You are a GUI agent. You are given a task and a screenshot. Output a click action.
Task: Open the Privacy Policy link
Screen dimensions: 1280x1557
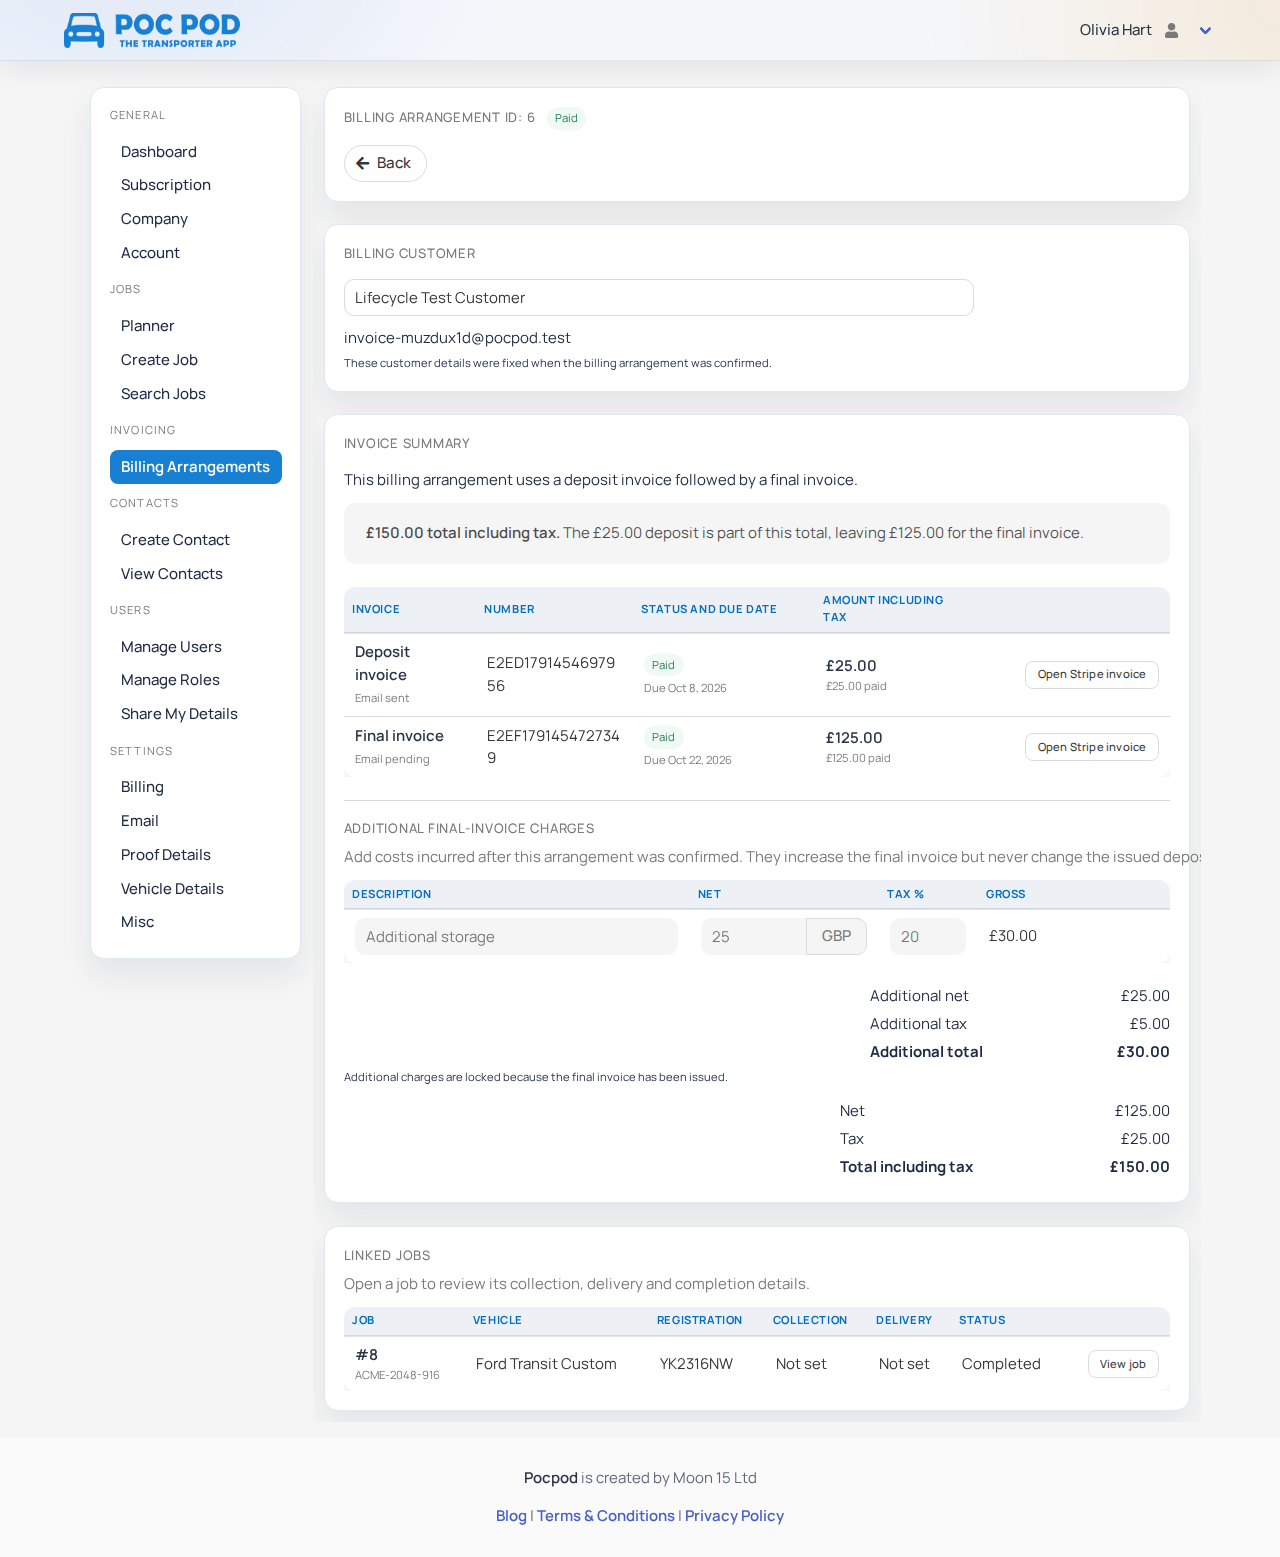point(734,1516)
